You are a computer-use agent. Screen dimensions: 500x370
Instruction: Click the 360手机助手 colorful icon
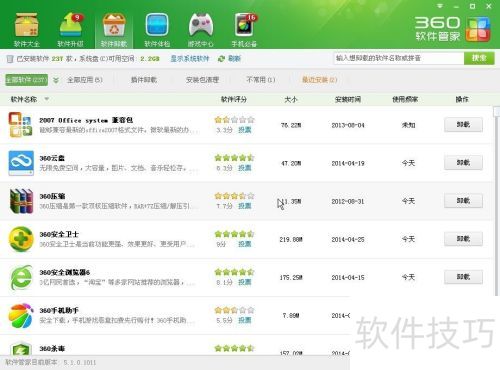(x=21, y=315)
